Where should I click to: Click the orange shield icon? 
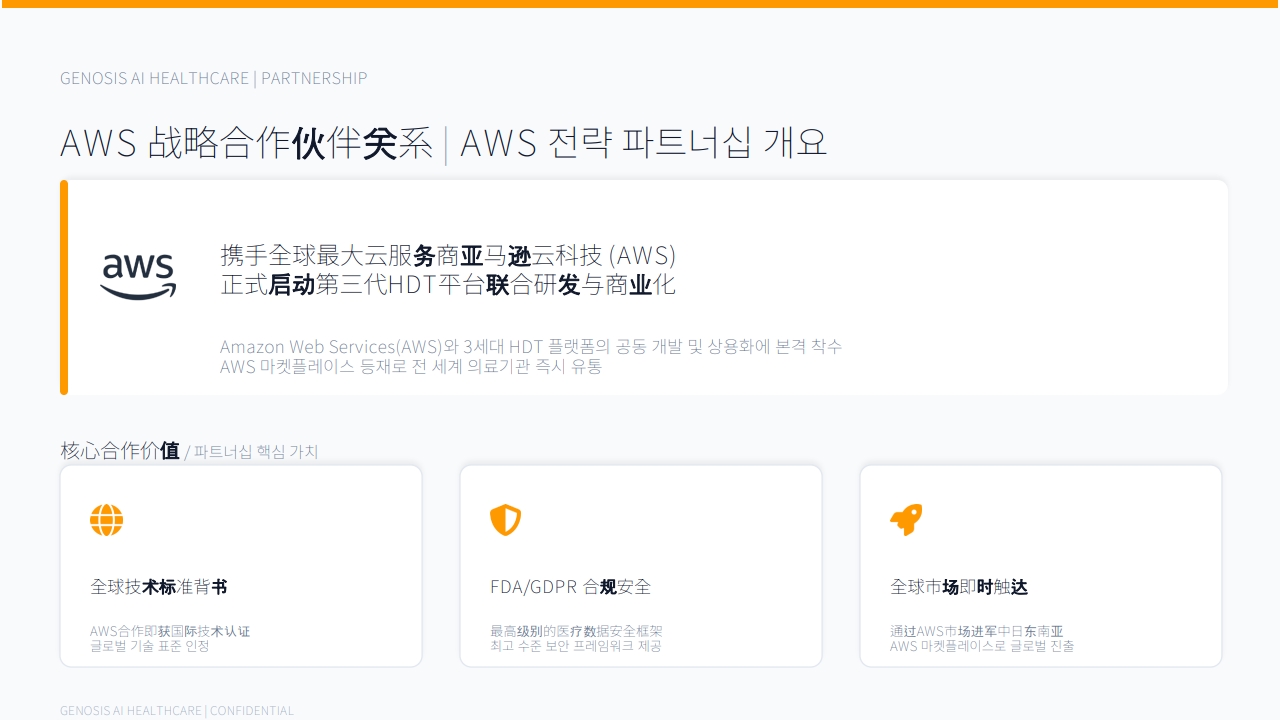(505, 520)
